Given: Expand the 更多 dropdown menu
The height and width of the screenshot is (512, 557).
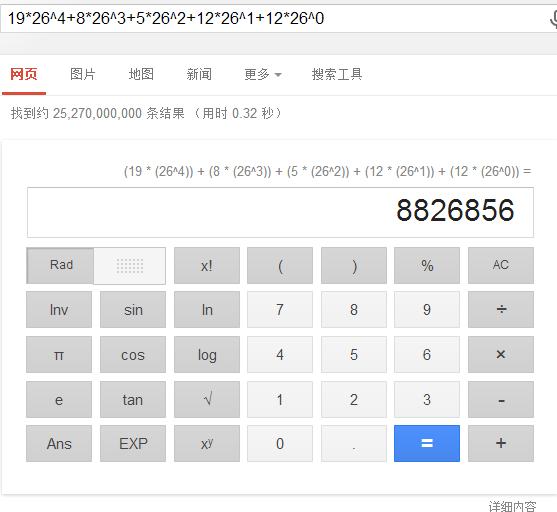Looking at the screenshot, I should point(263,74).
